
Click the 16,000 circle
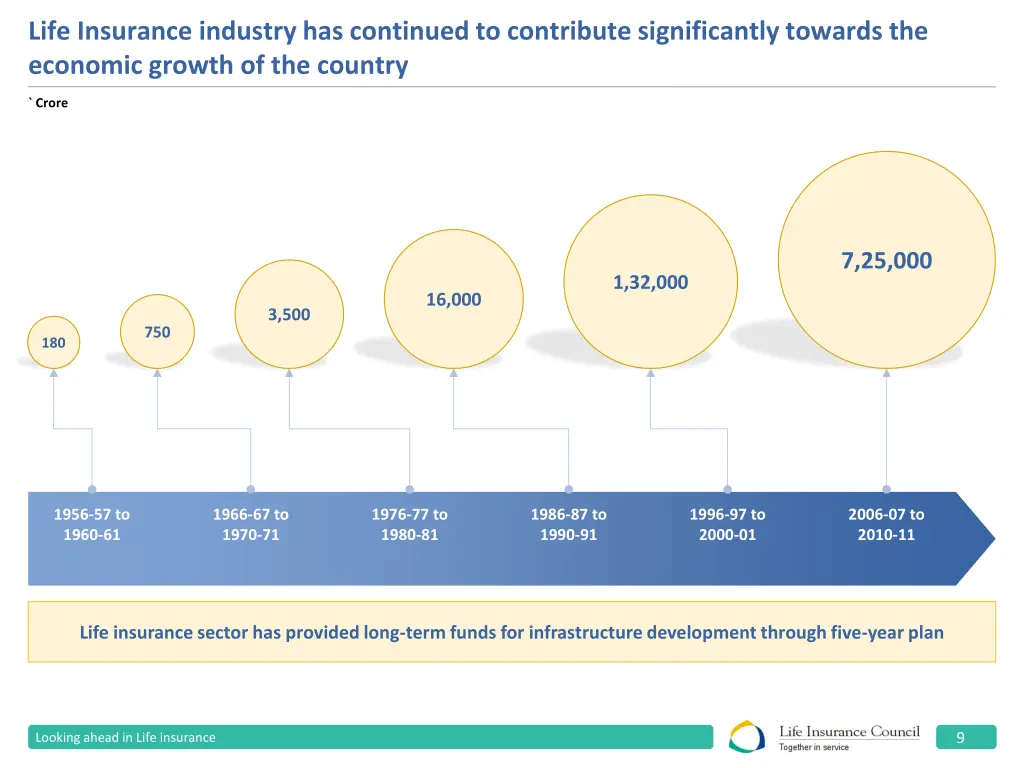(x=453, y=299)
